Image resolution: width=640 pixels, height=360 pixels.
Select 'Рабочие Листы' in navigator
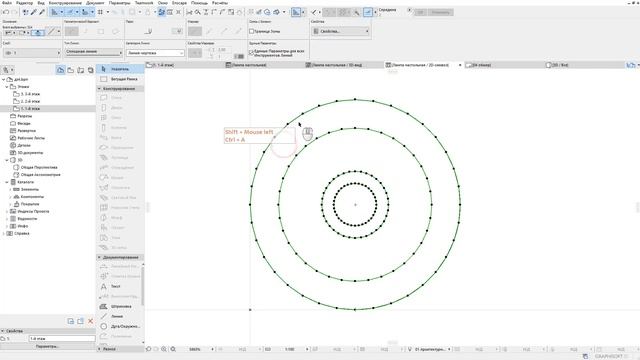(31, 138)
